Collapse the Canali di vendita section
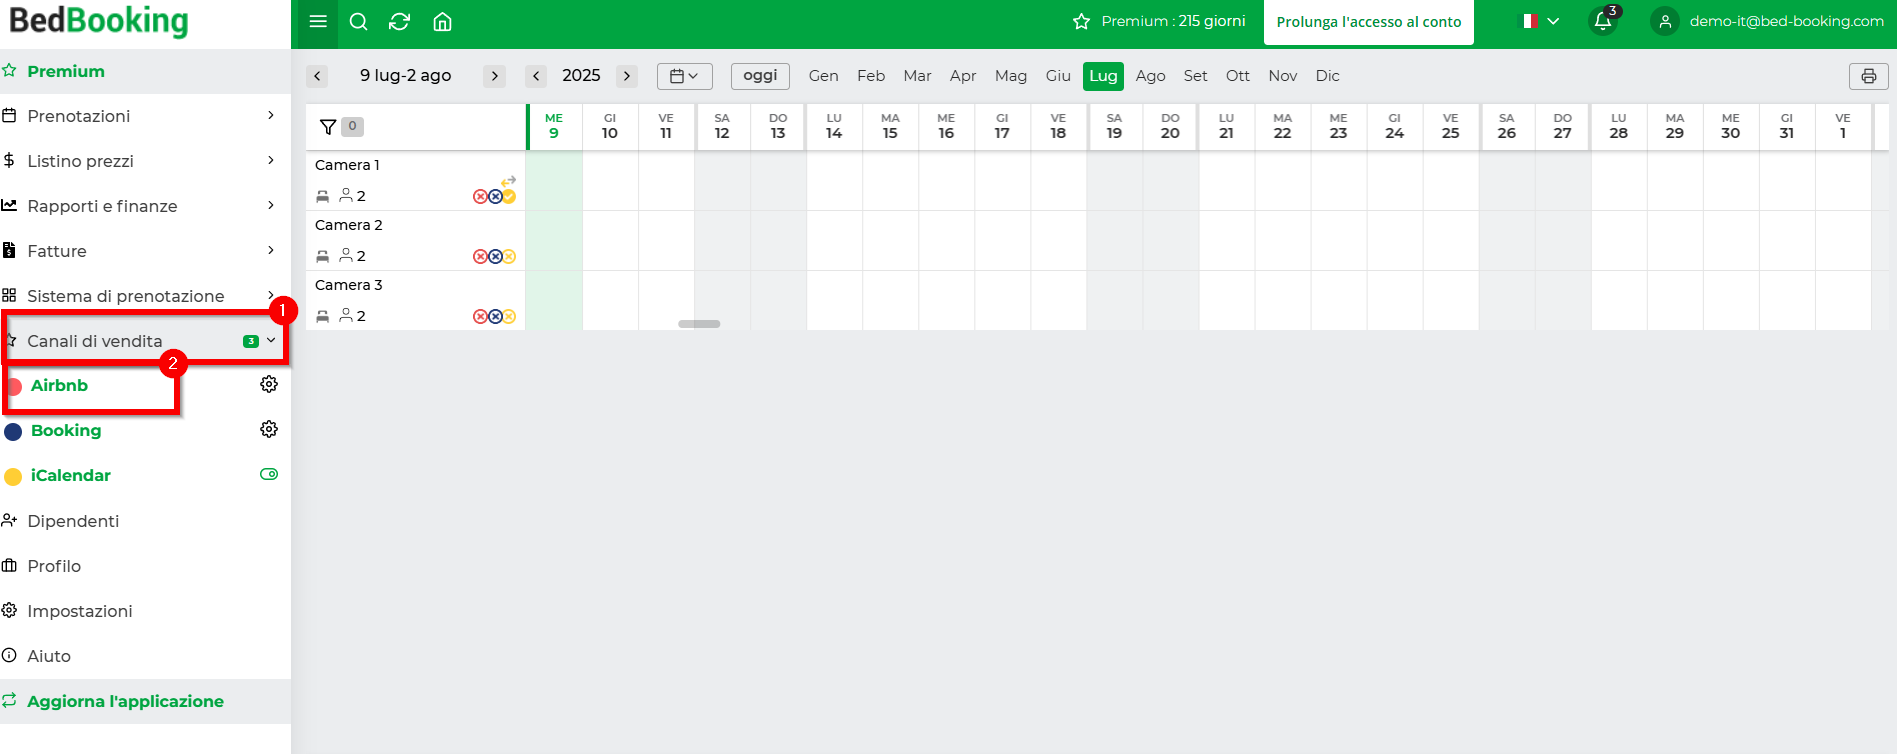Screen dimensions: 1897x754 [x=271, y=340]
